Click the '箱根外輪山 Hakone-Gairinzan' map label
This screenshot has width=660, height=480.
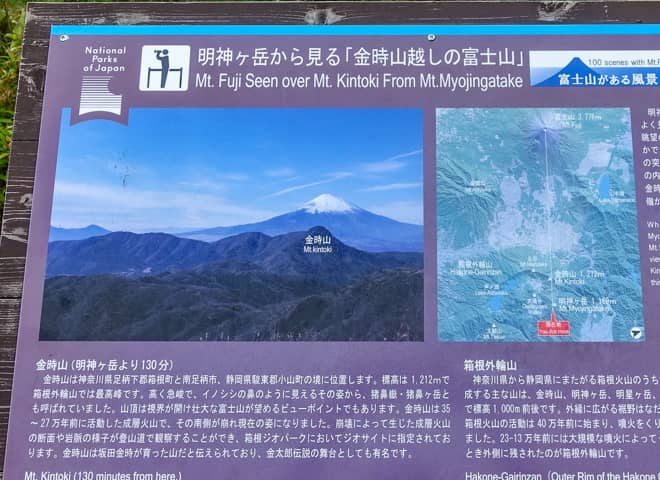tap(476, 268)
